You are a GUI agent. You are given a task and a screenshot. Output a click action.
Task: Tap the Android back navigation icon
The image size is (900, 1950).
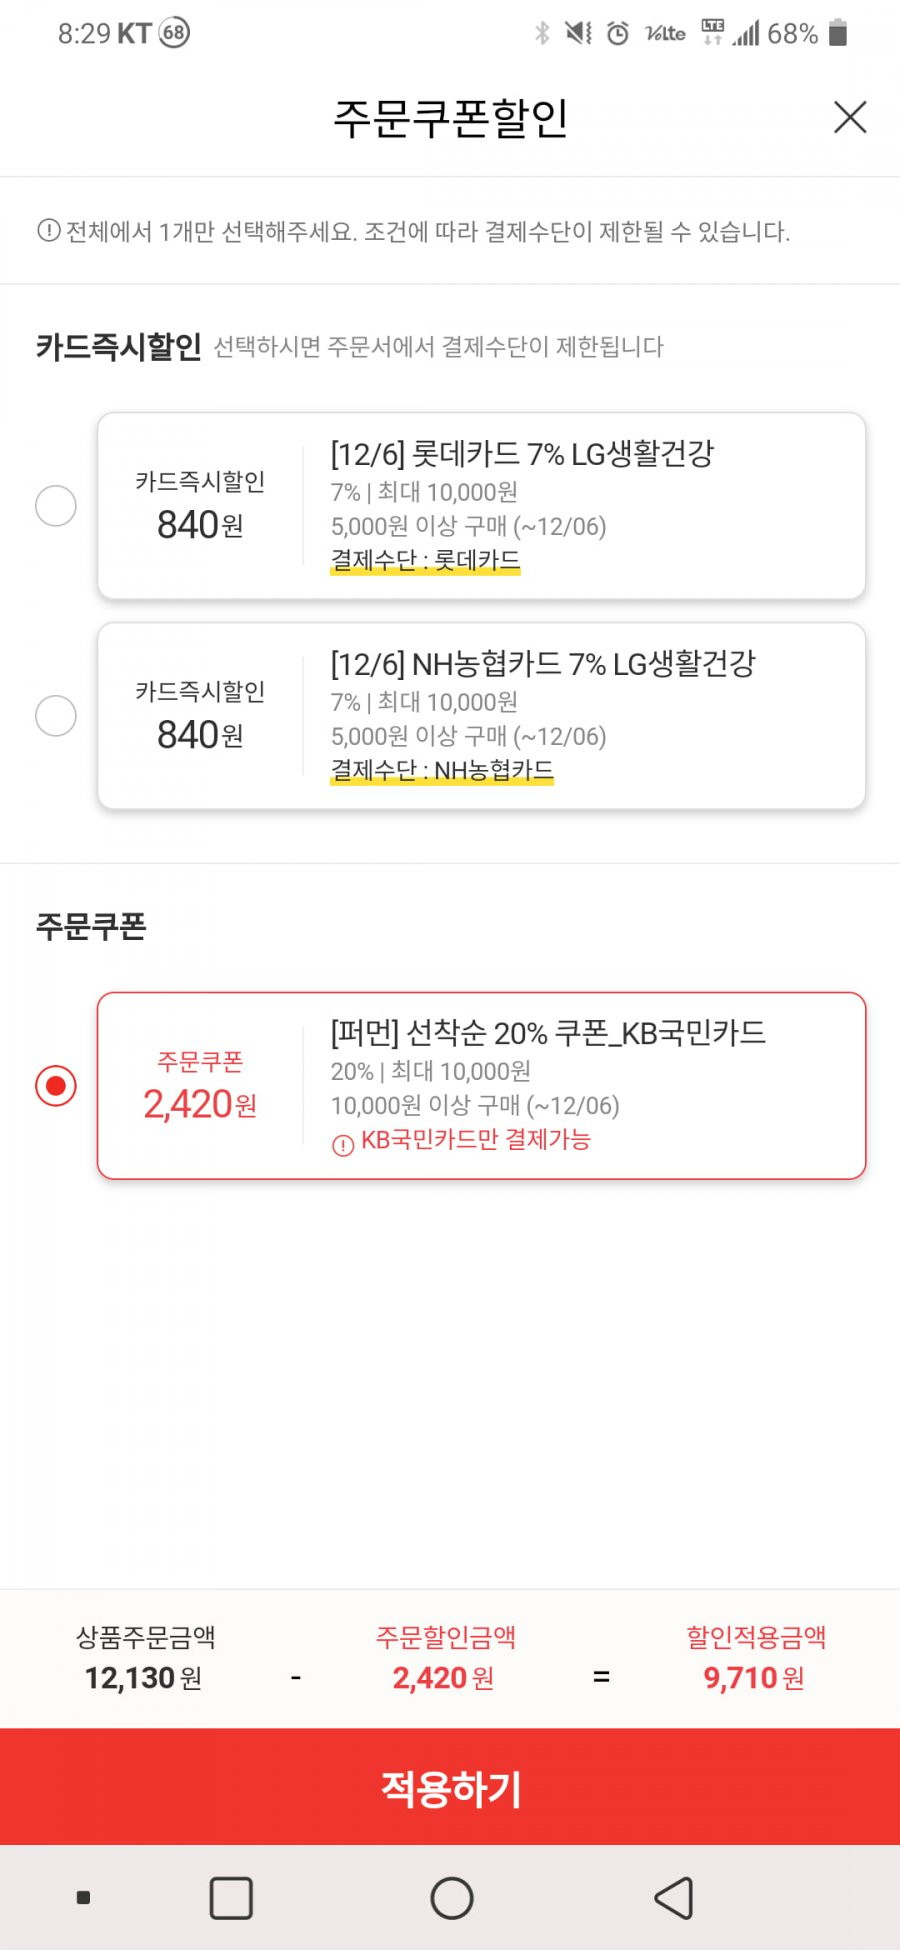[674, 1898]
